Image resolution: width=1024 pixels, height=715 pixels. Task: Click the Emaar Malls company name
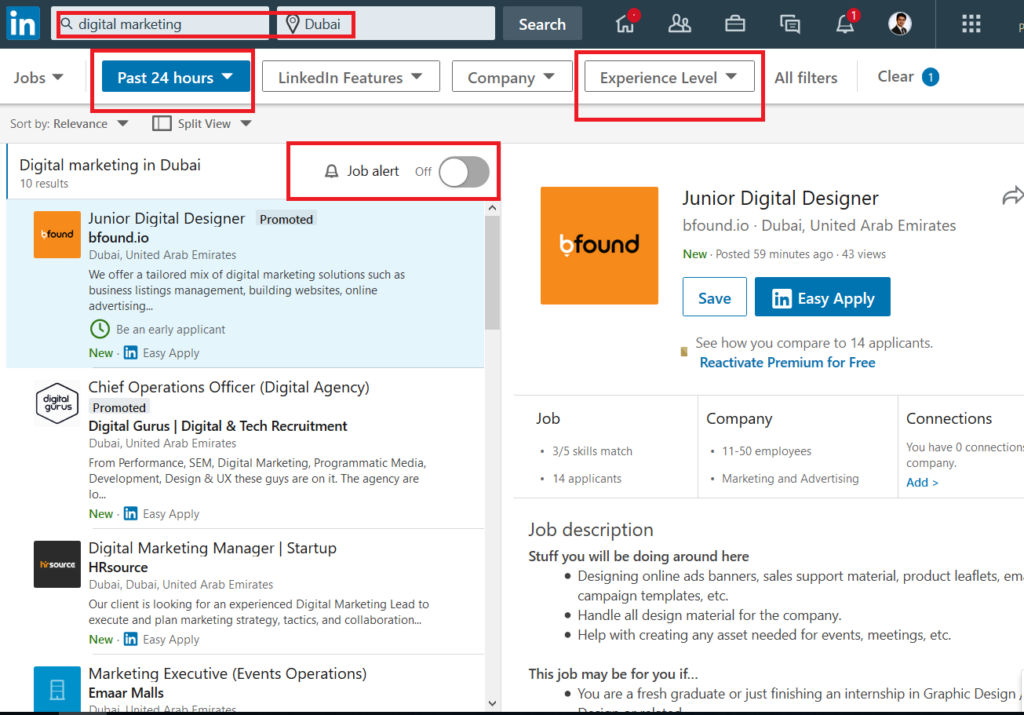(x=126, y=693)
